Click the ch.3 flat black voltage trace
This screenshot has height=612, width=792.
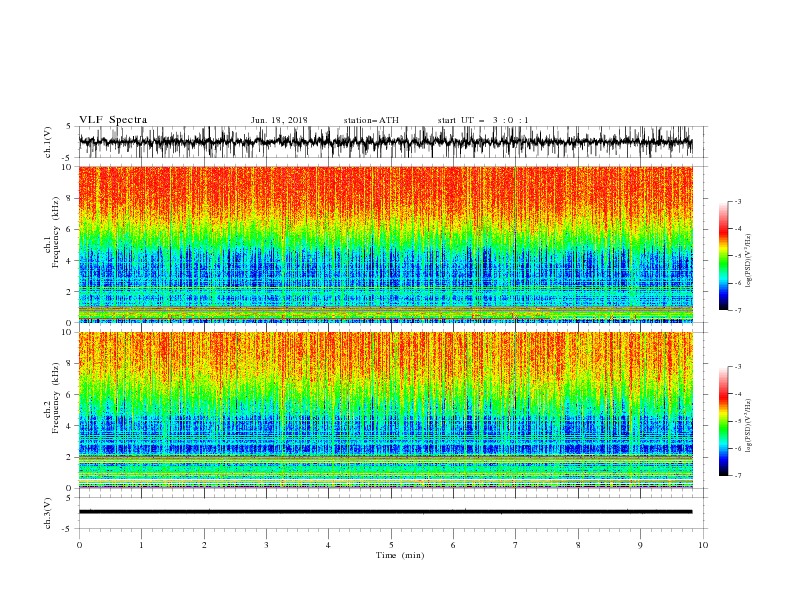coord(385,512)
